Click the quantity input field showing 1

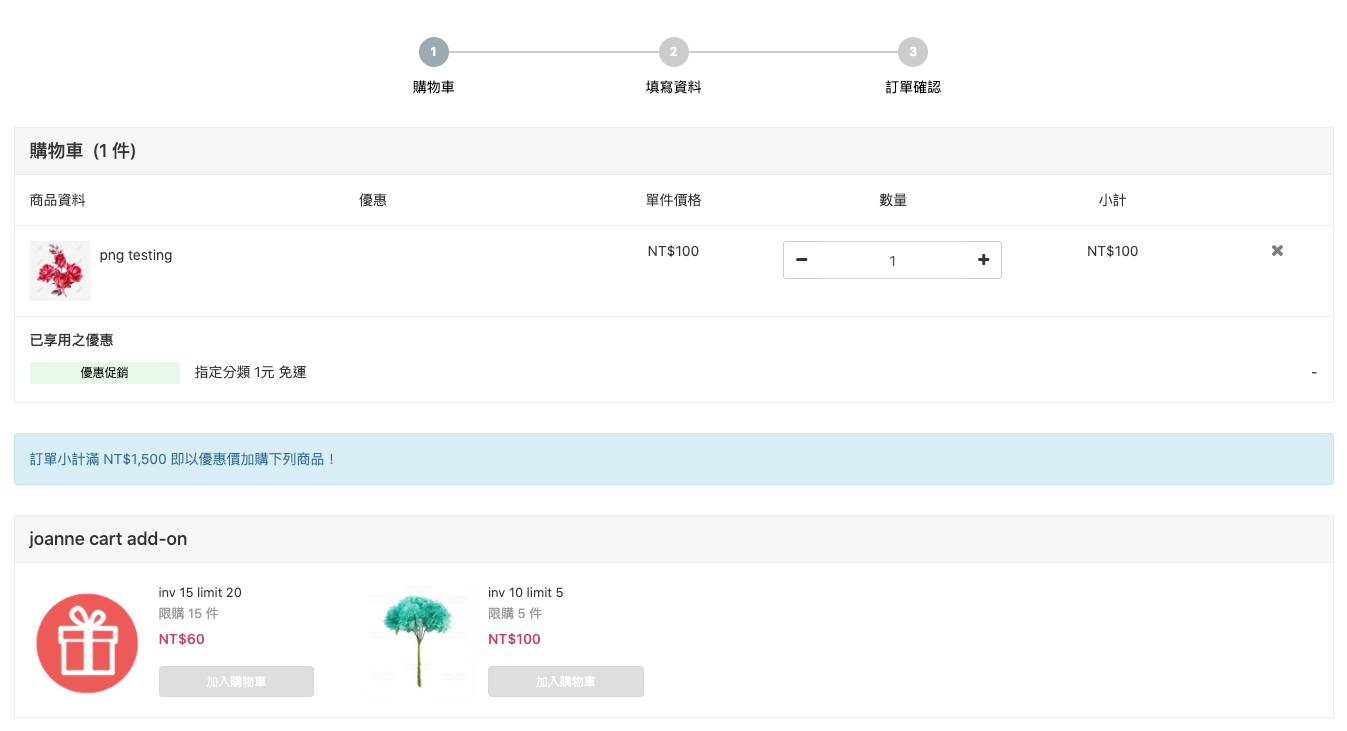pyautogui.click(x=892, y=260)
